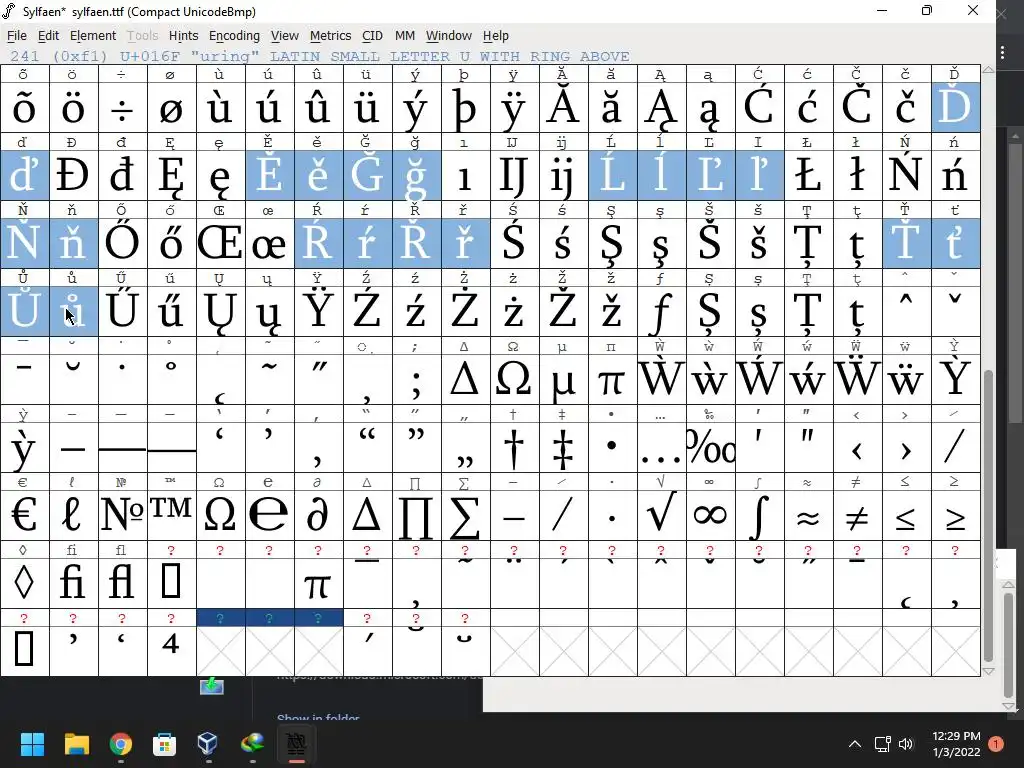Viewport: 1024px width, 768px height.
Task: Open the File menu
Action: [16, 36]
